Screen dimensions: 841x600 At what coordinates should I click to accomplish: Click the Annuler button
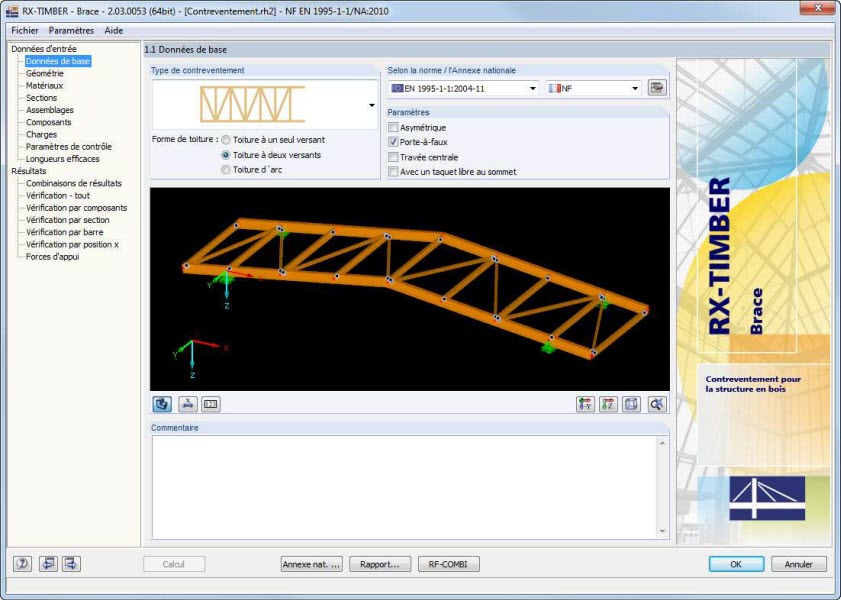799,564
